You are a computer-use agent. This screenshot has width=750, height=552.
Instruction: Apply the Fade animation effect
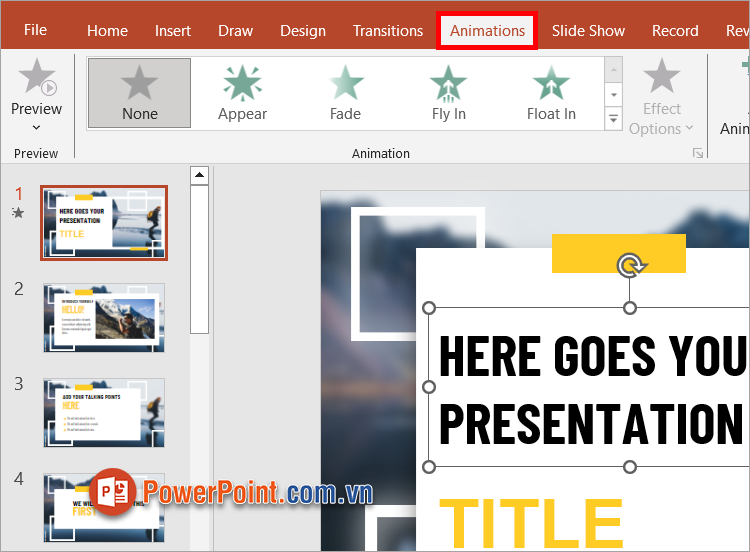[x=345, y=93]
